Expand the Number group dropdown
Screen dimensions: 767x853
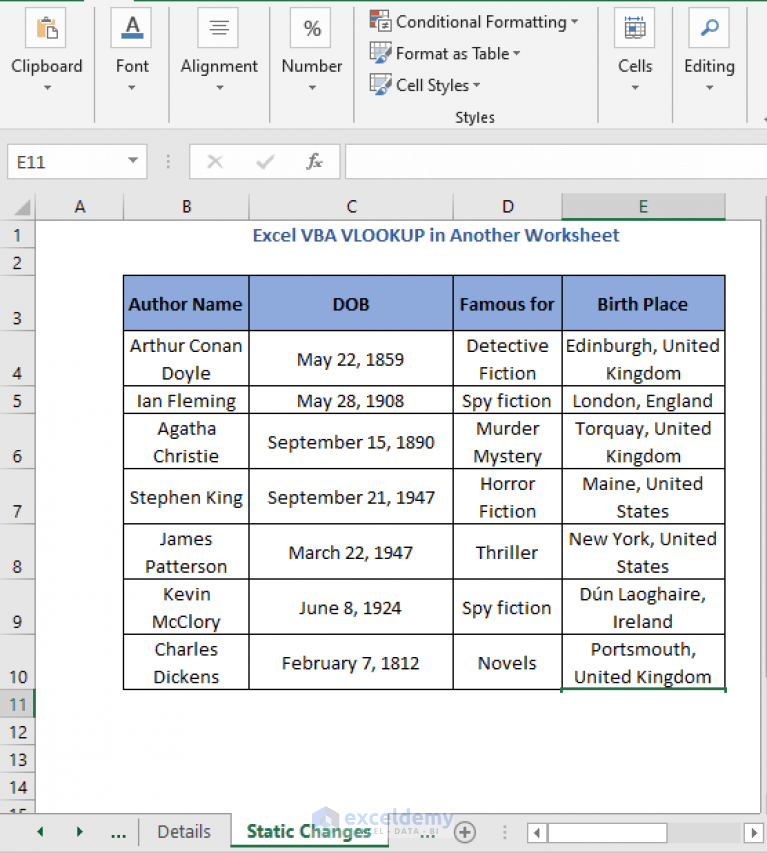point(312,88)
